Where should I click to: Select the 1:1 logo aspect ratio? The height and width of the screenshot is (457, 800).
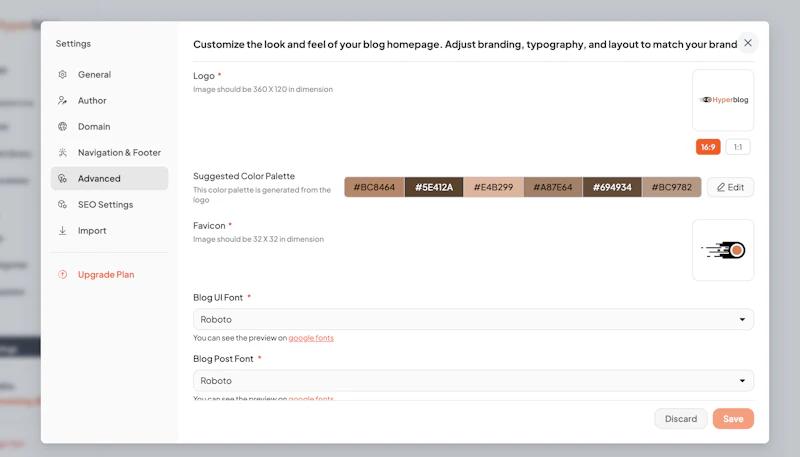(738, 147)
